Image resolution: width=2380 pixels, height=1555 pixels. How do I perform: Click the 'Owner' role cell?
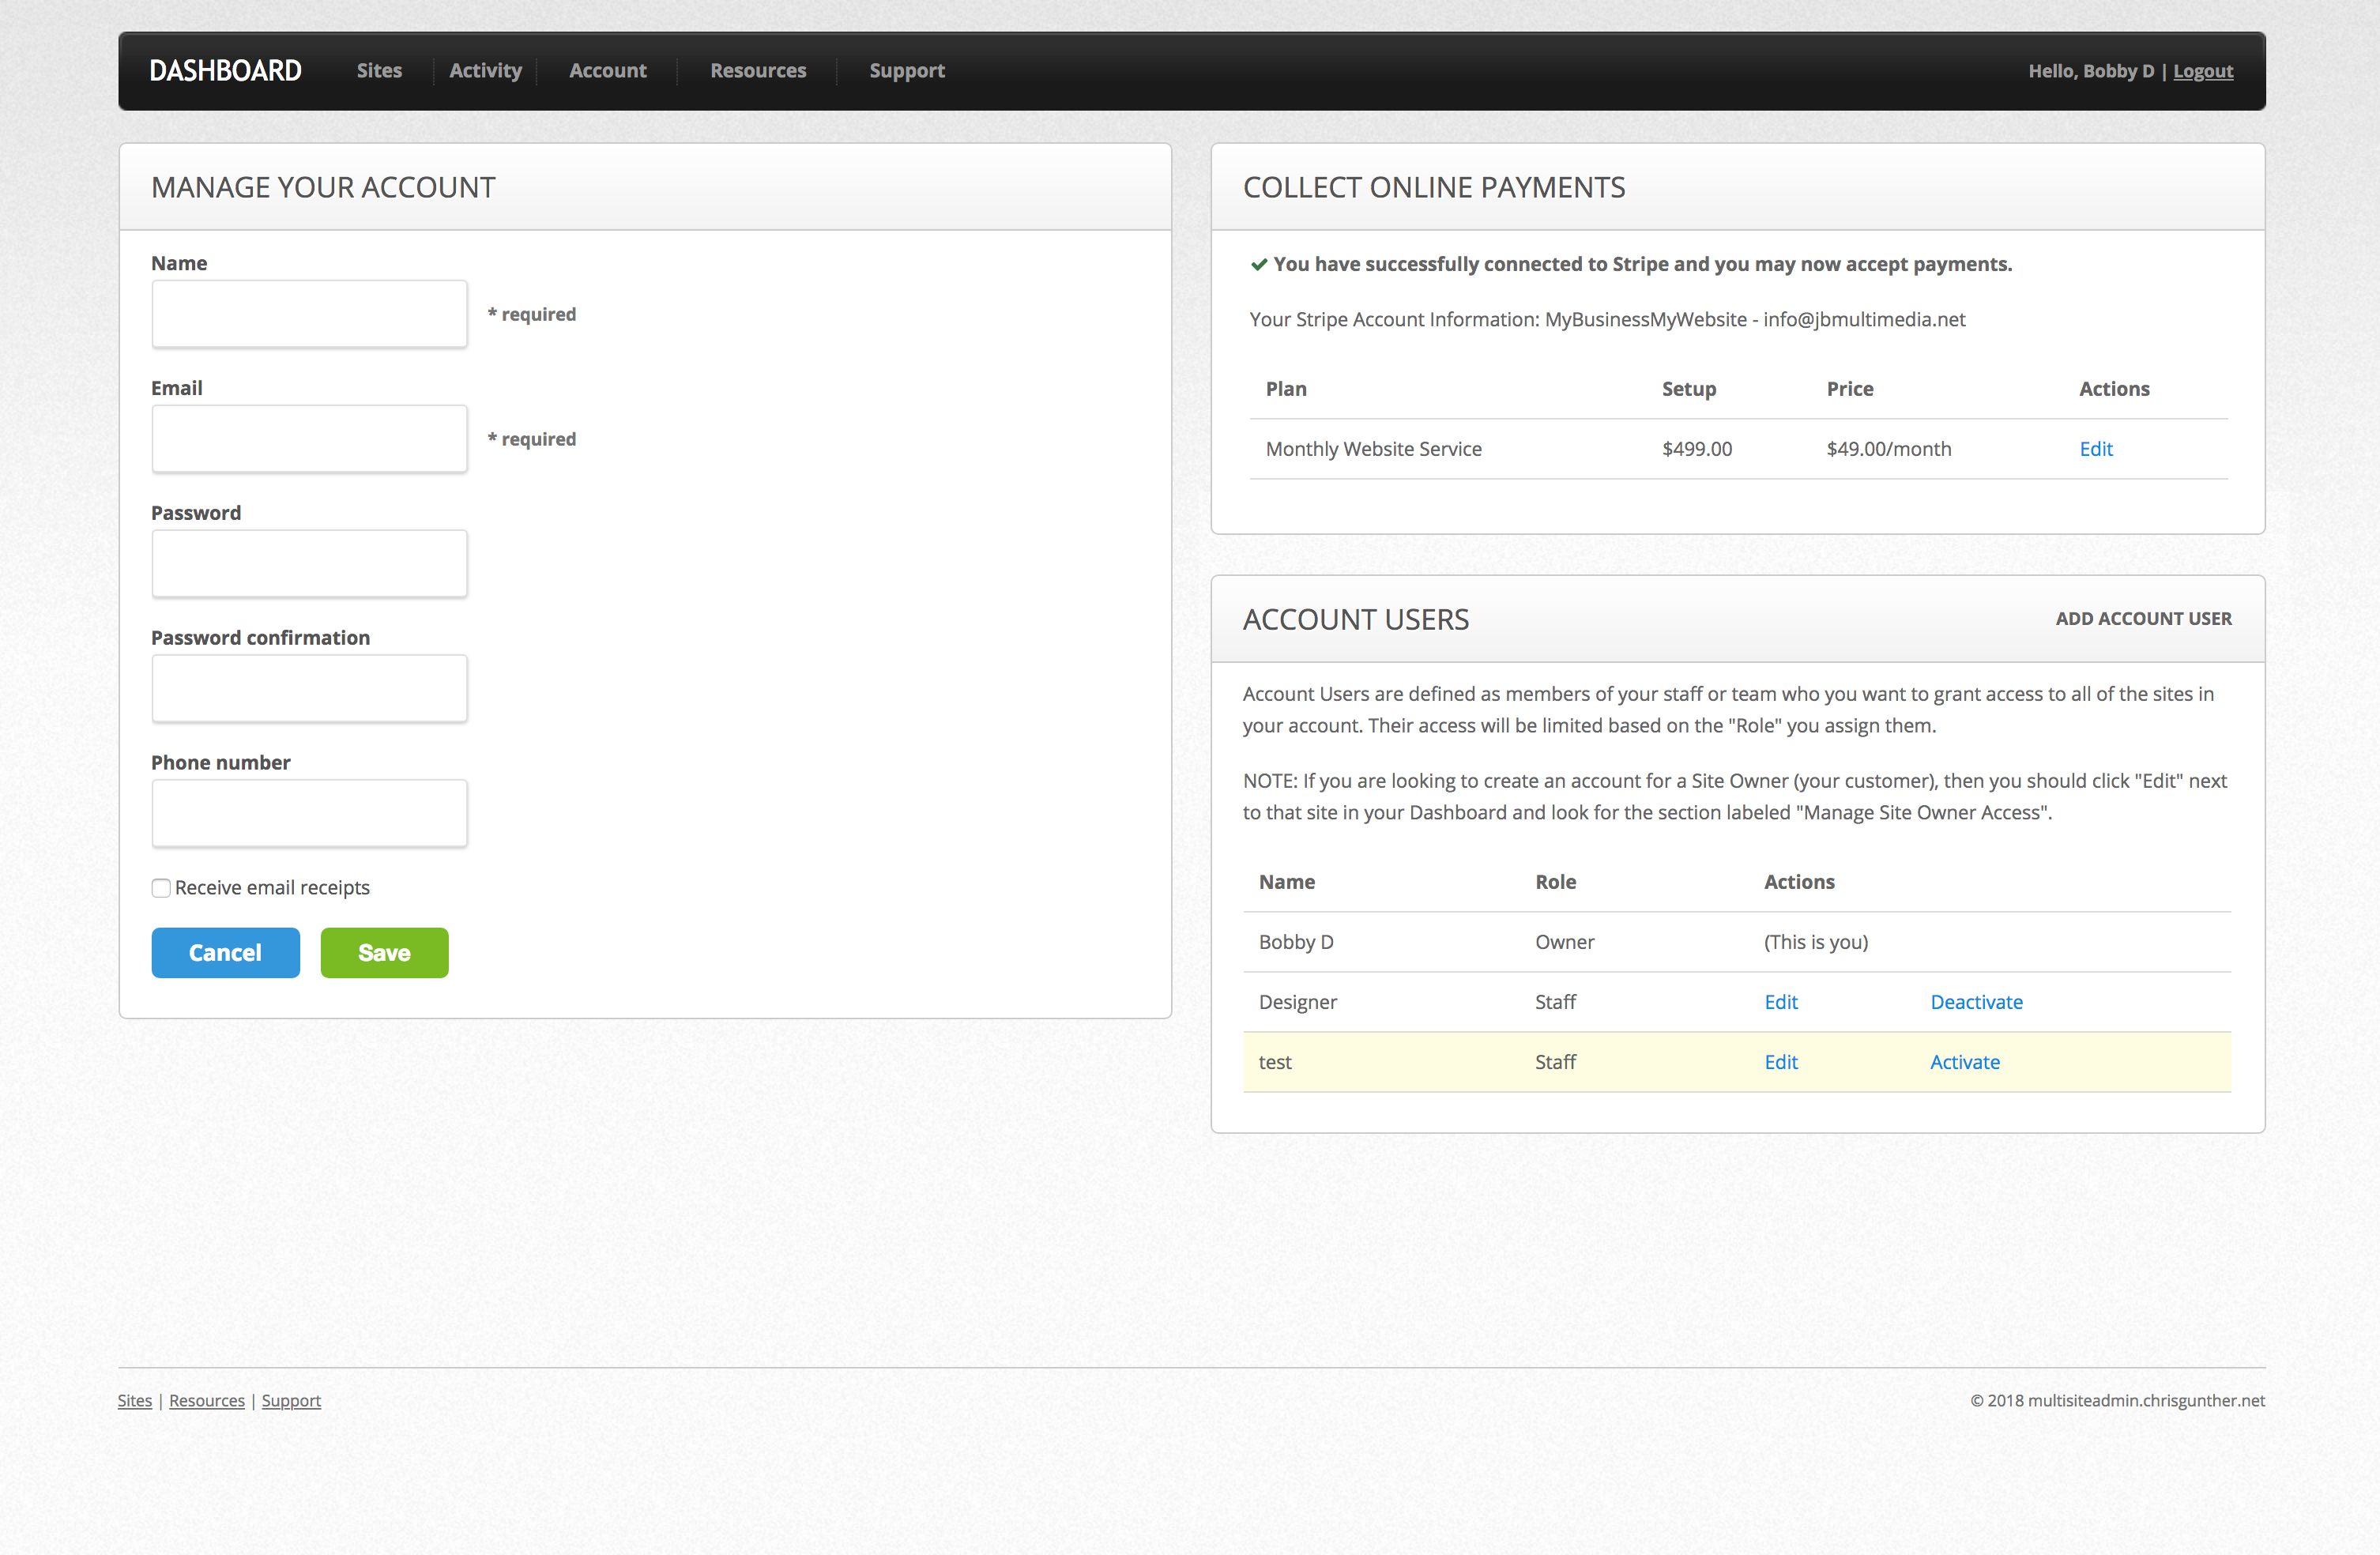pos(1565,942)
